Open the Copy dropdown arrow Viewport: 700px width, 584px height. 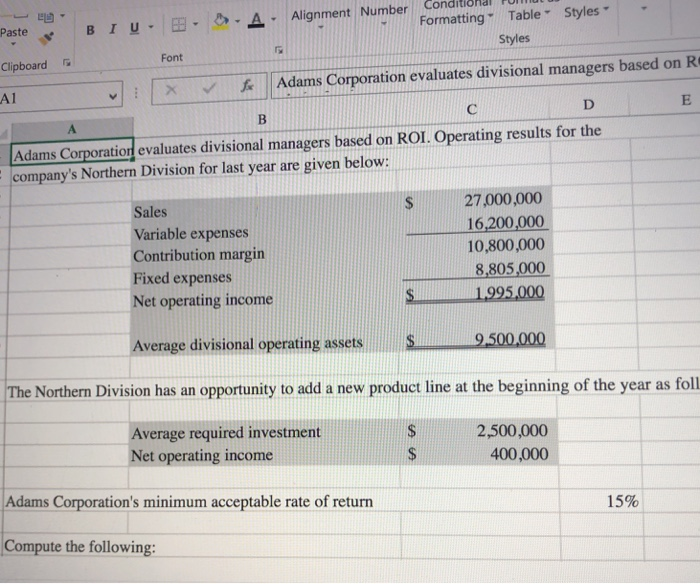[x=62, y=16]
